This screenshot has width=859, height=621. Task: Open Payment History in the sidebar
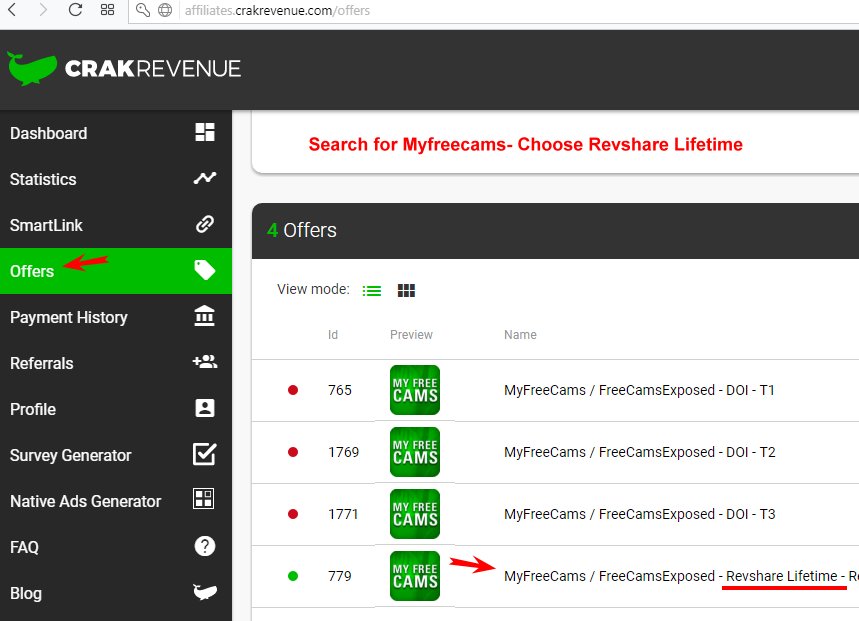(x=116, y=317)
